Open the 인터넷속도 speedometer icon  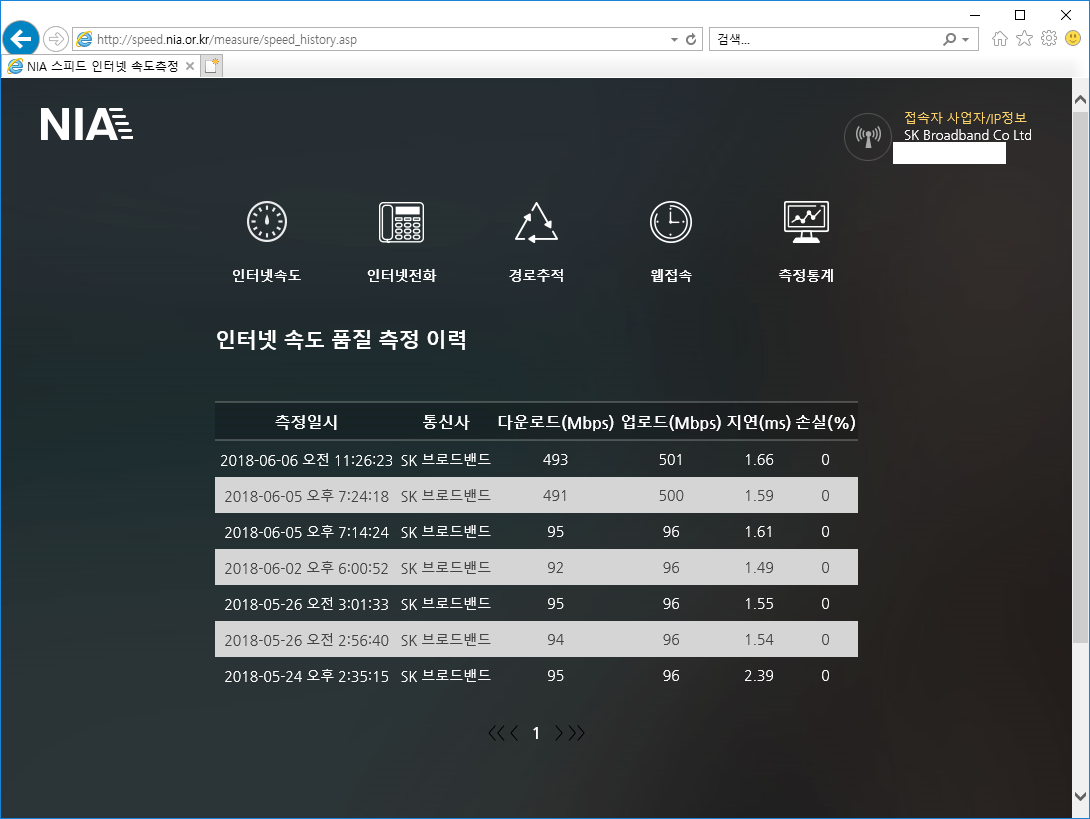click(x=266, y=222)
